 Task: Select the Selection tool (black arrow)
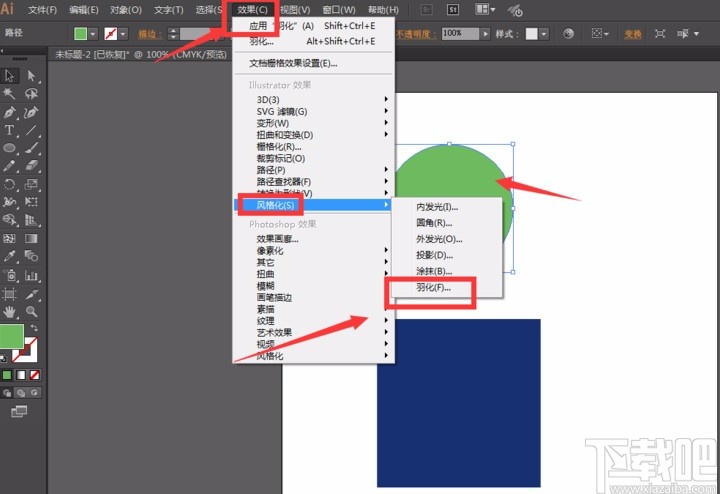(x=9, y=76)
